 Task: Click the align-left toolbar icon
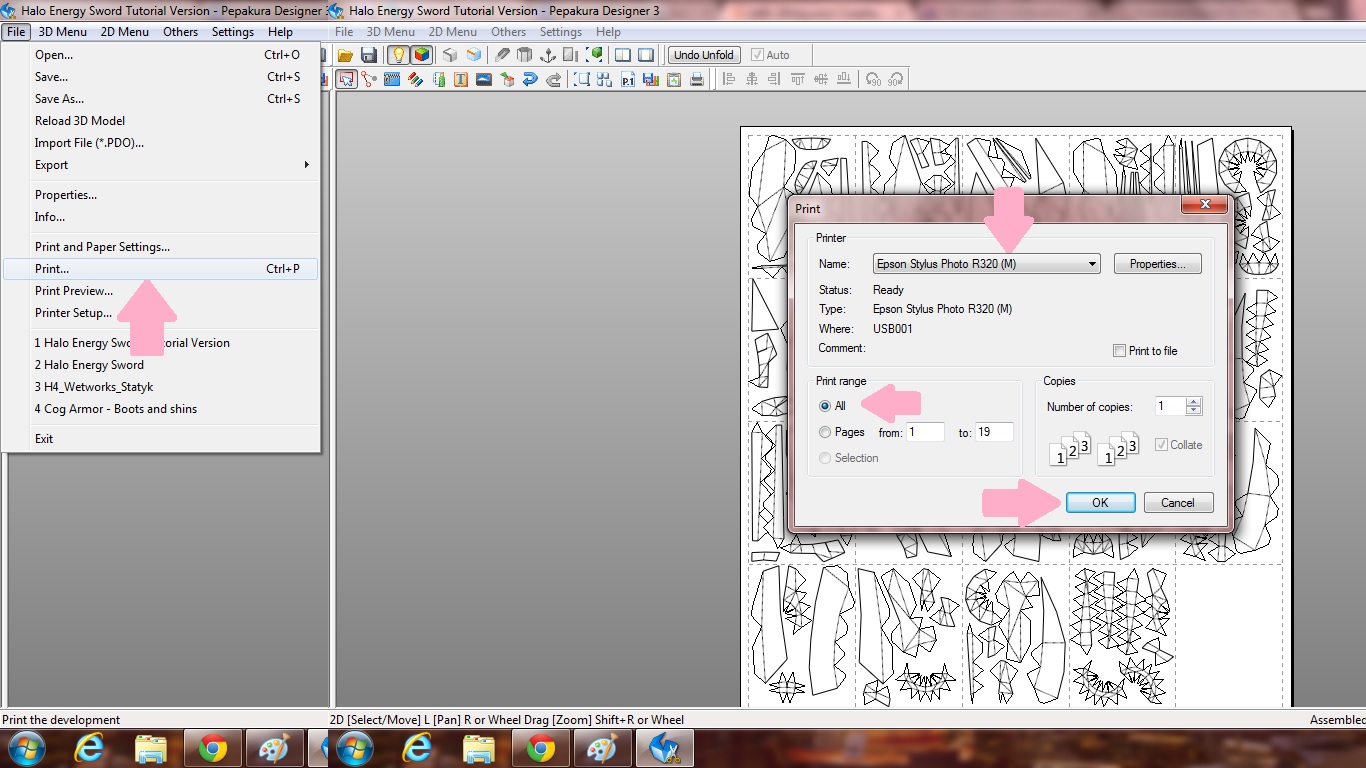coord(729,80)
